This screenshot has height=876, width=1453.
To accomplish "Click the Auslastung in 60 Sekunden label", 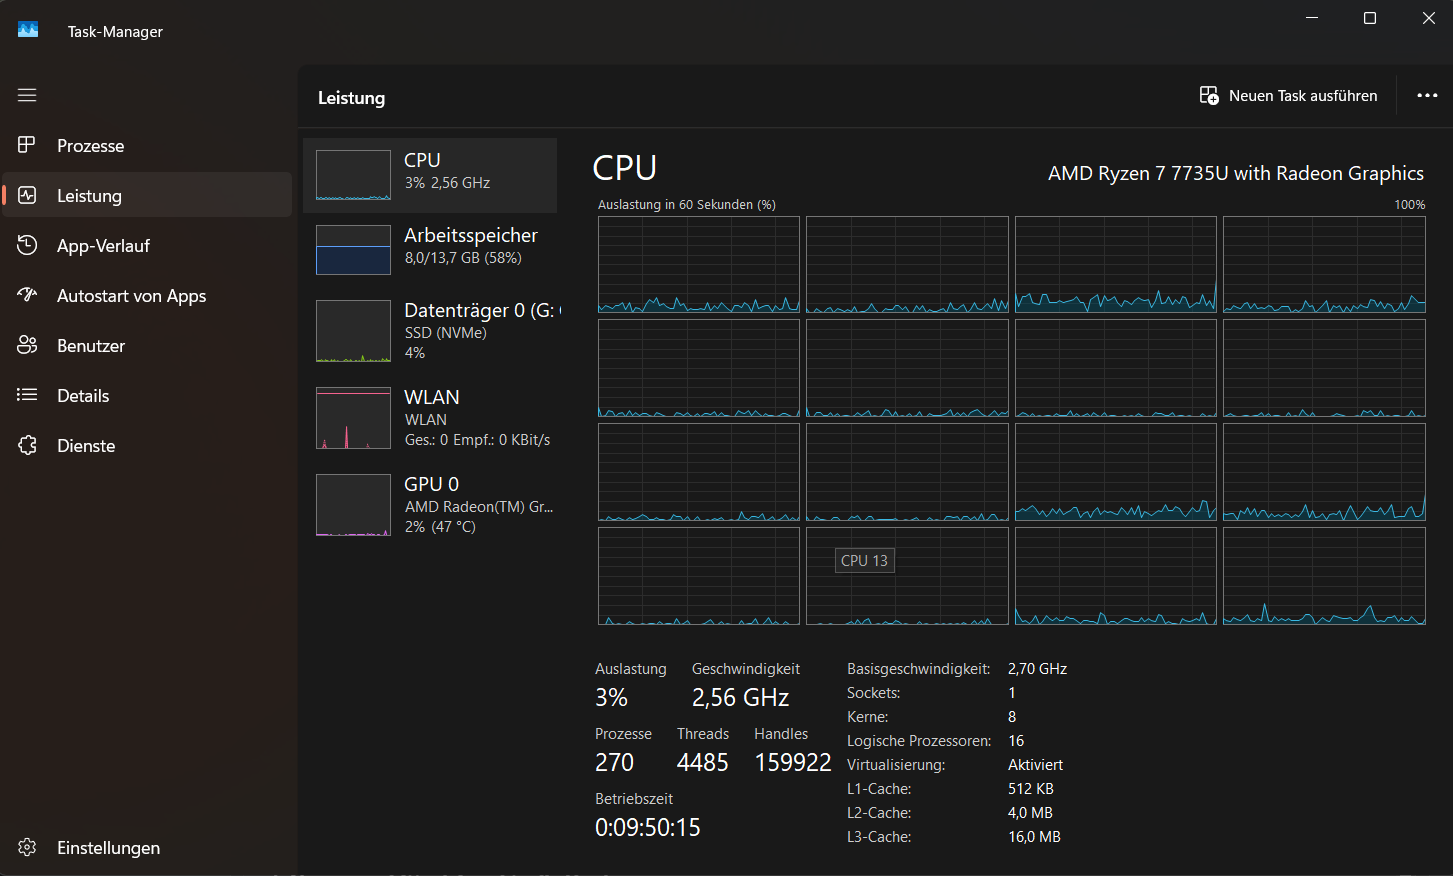I will point(687,204).
